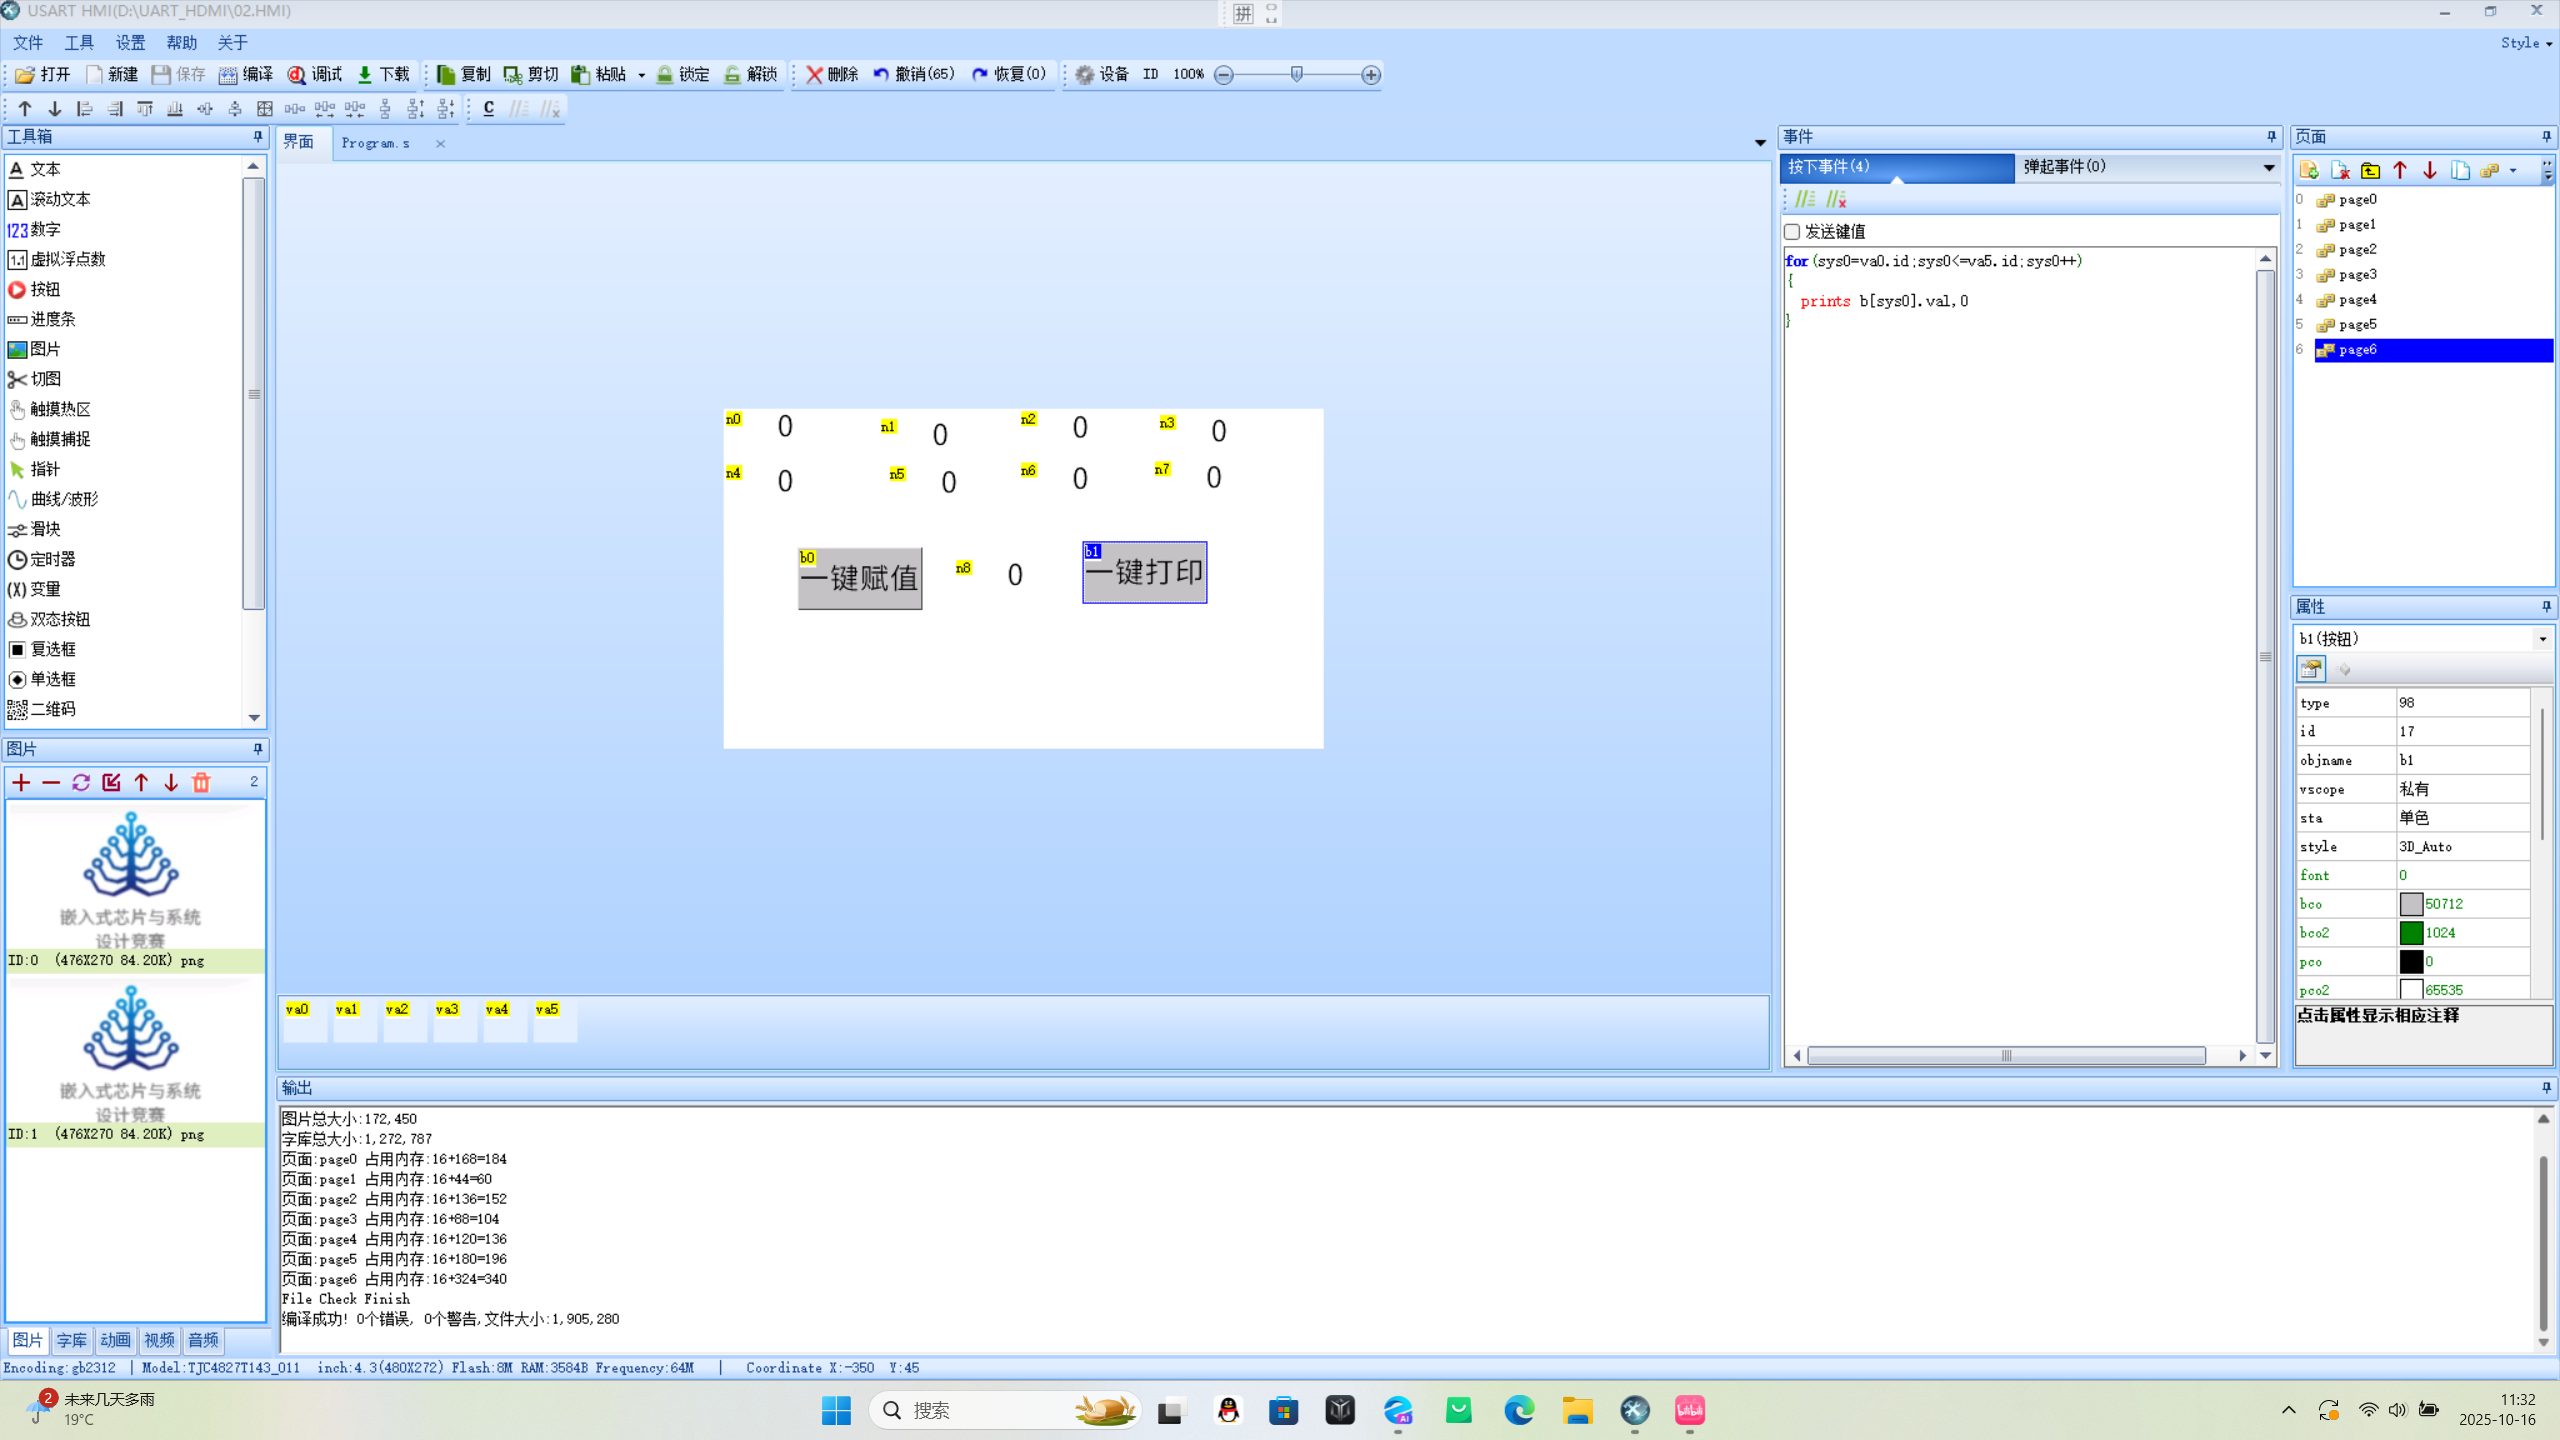2560x1440 pixels.
Task: Click the 调试 (debug) toolbar icon
Action: pos(297,75)
